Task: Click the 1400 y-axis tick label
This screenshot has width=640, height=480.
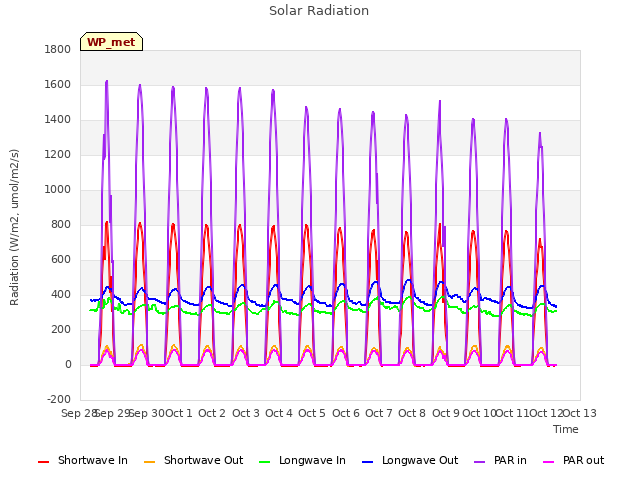Action: pos(58,120)
